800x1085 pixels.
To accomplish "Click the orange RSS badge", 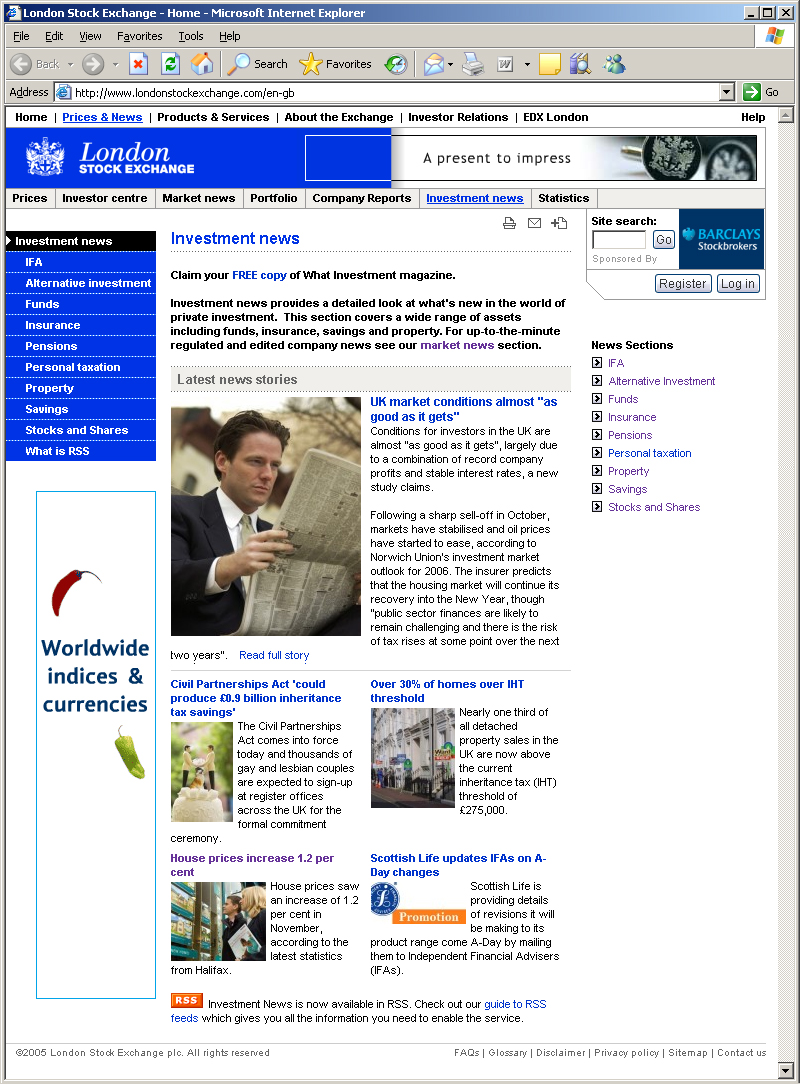I will 186,1001.
